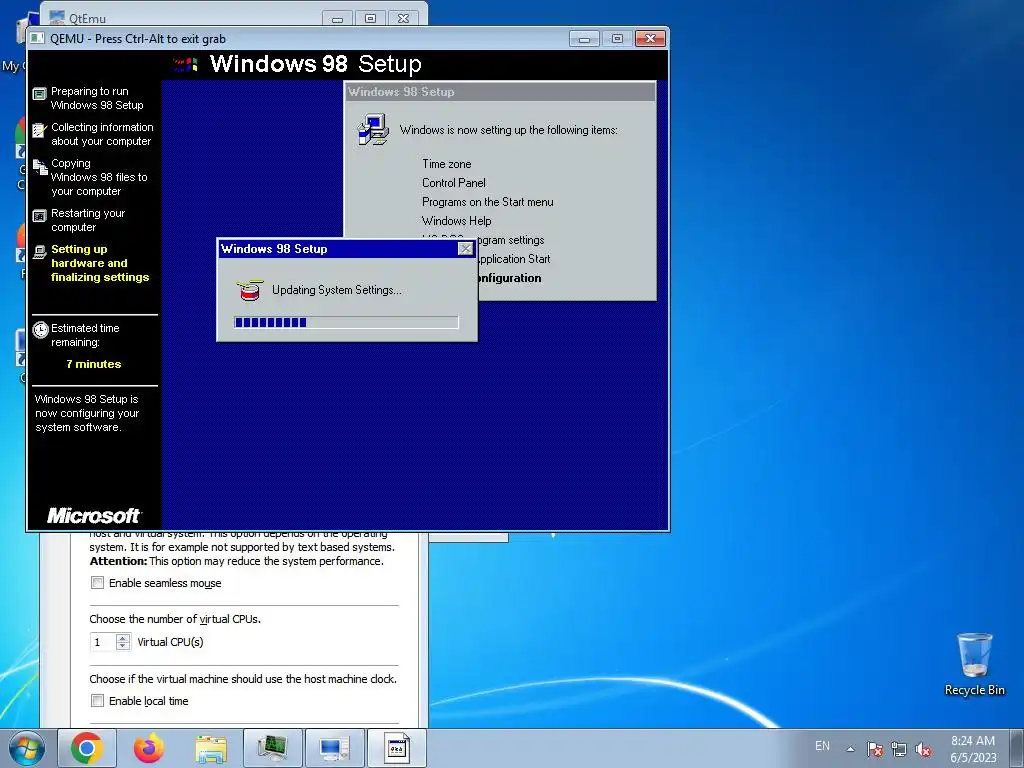
Task: Click the "Control Panel" setup item
Action: click(454, 183)
